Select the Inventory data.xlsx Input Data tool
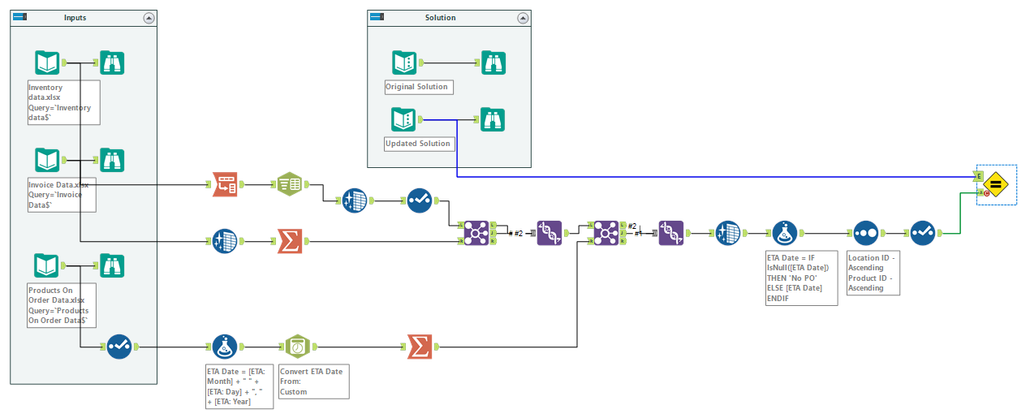Viewport: 1030px width, 418px height. (47, 63)
